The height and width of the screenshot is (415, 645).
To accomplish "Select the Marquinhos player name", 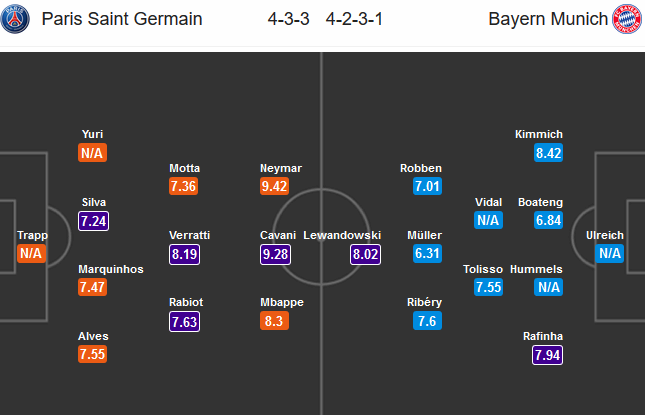I will click(111, 269).
